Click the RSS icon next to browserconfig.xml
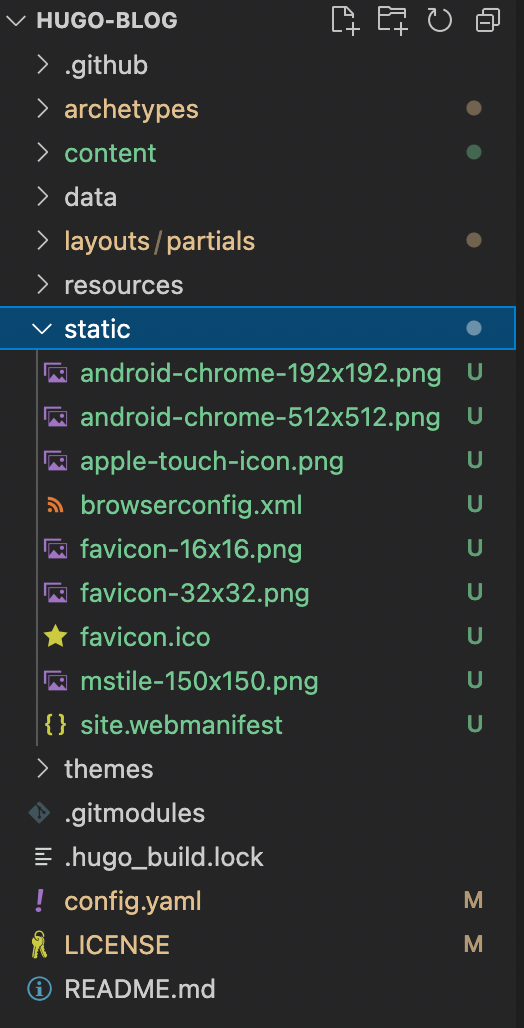524x1028 pixels. [x=55, y=505]
